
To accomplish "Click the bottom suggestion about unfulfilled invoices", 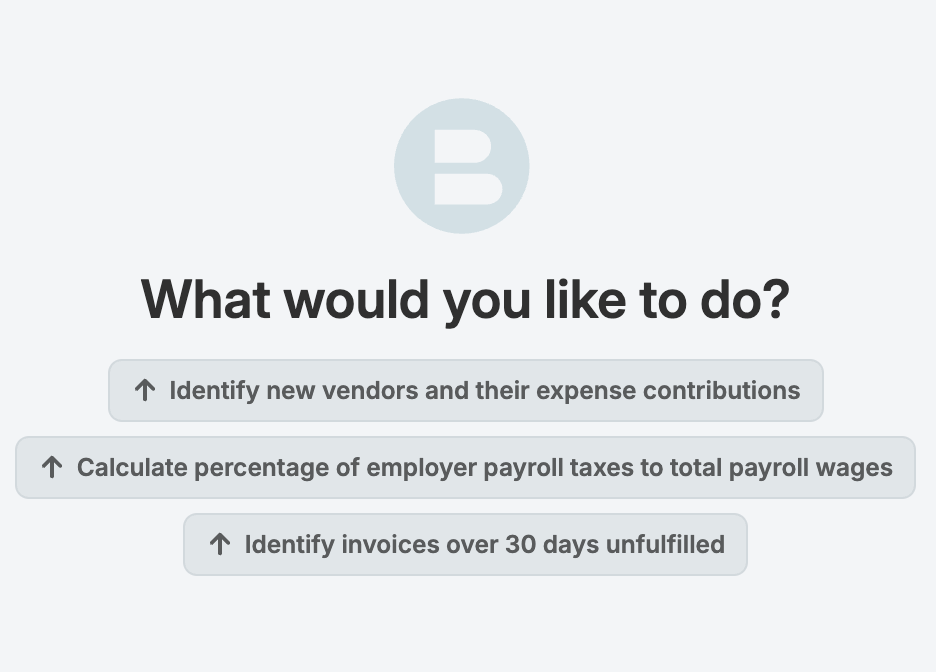I will click(x=465, y=544).
